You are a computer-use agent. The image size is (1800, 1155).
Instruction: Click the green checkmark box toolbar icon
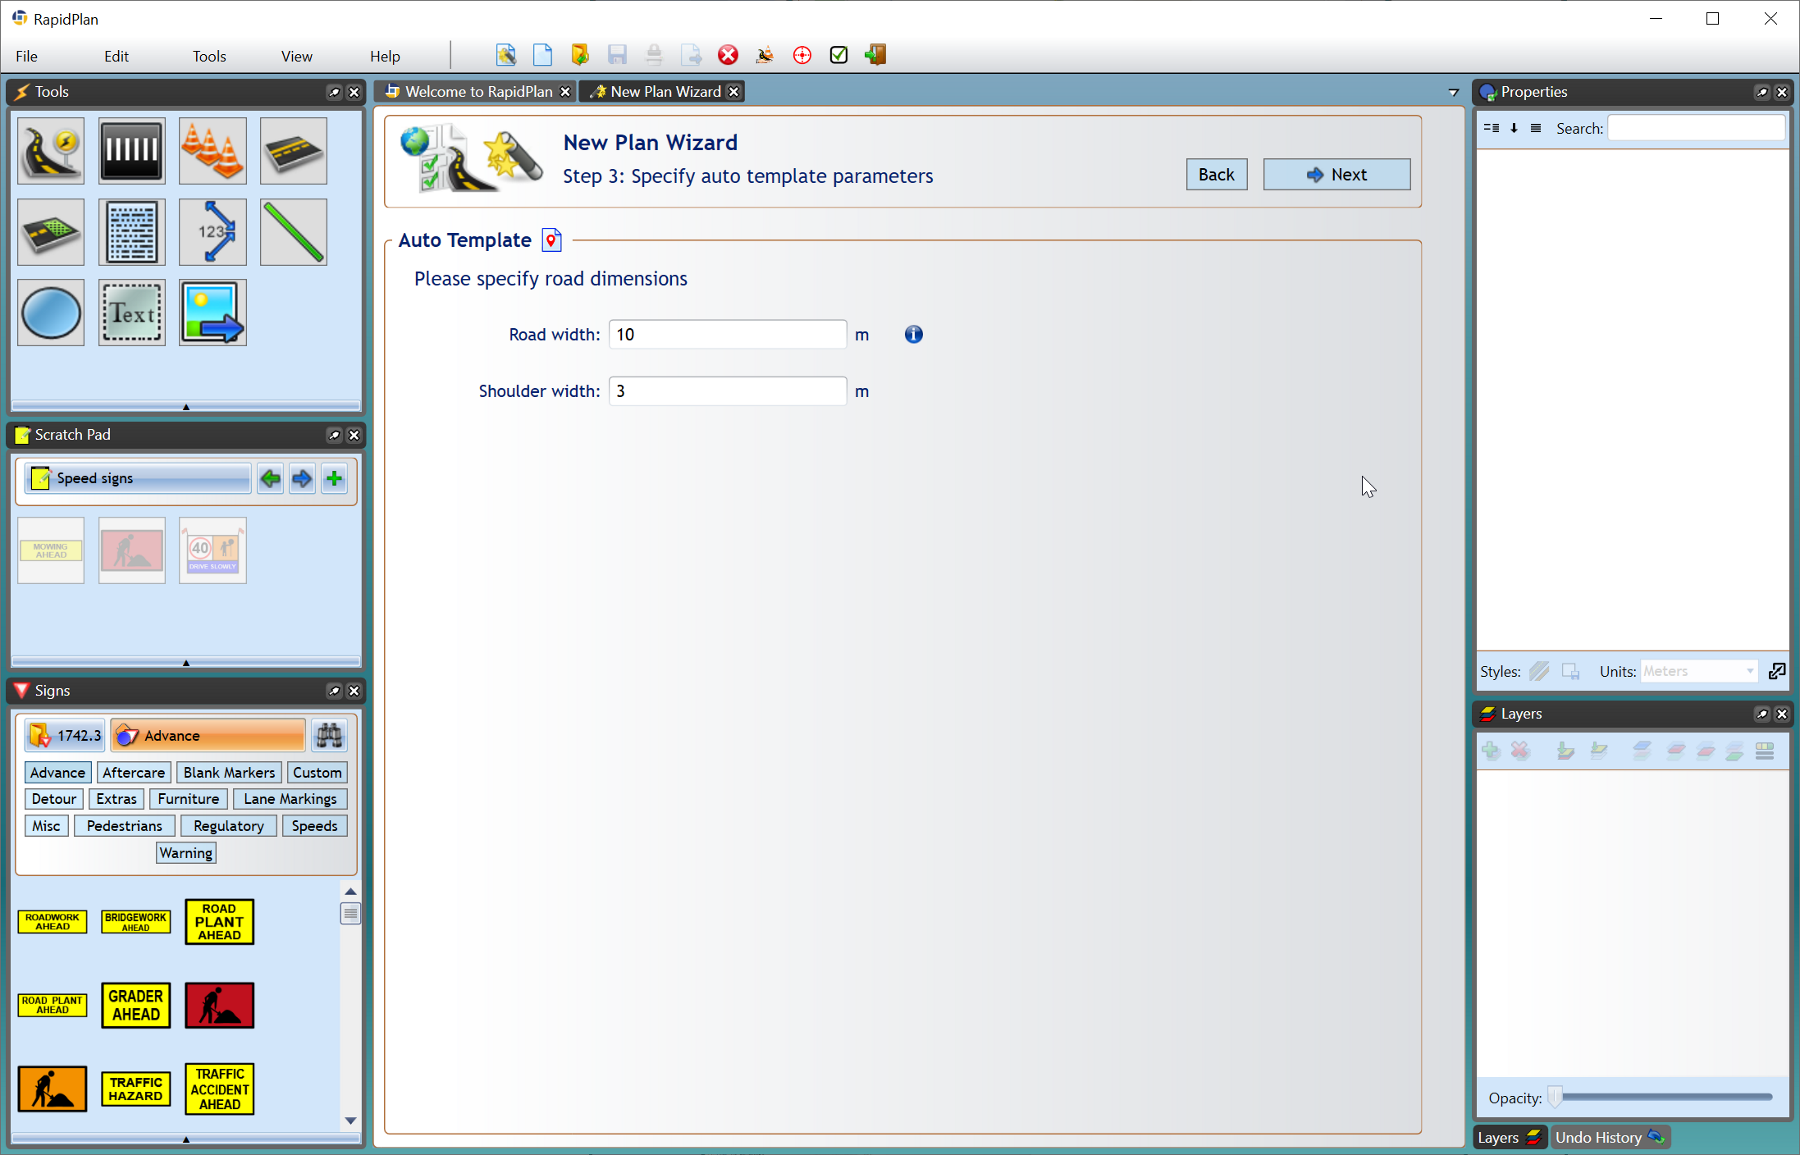coord(839,55)
